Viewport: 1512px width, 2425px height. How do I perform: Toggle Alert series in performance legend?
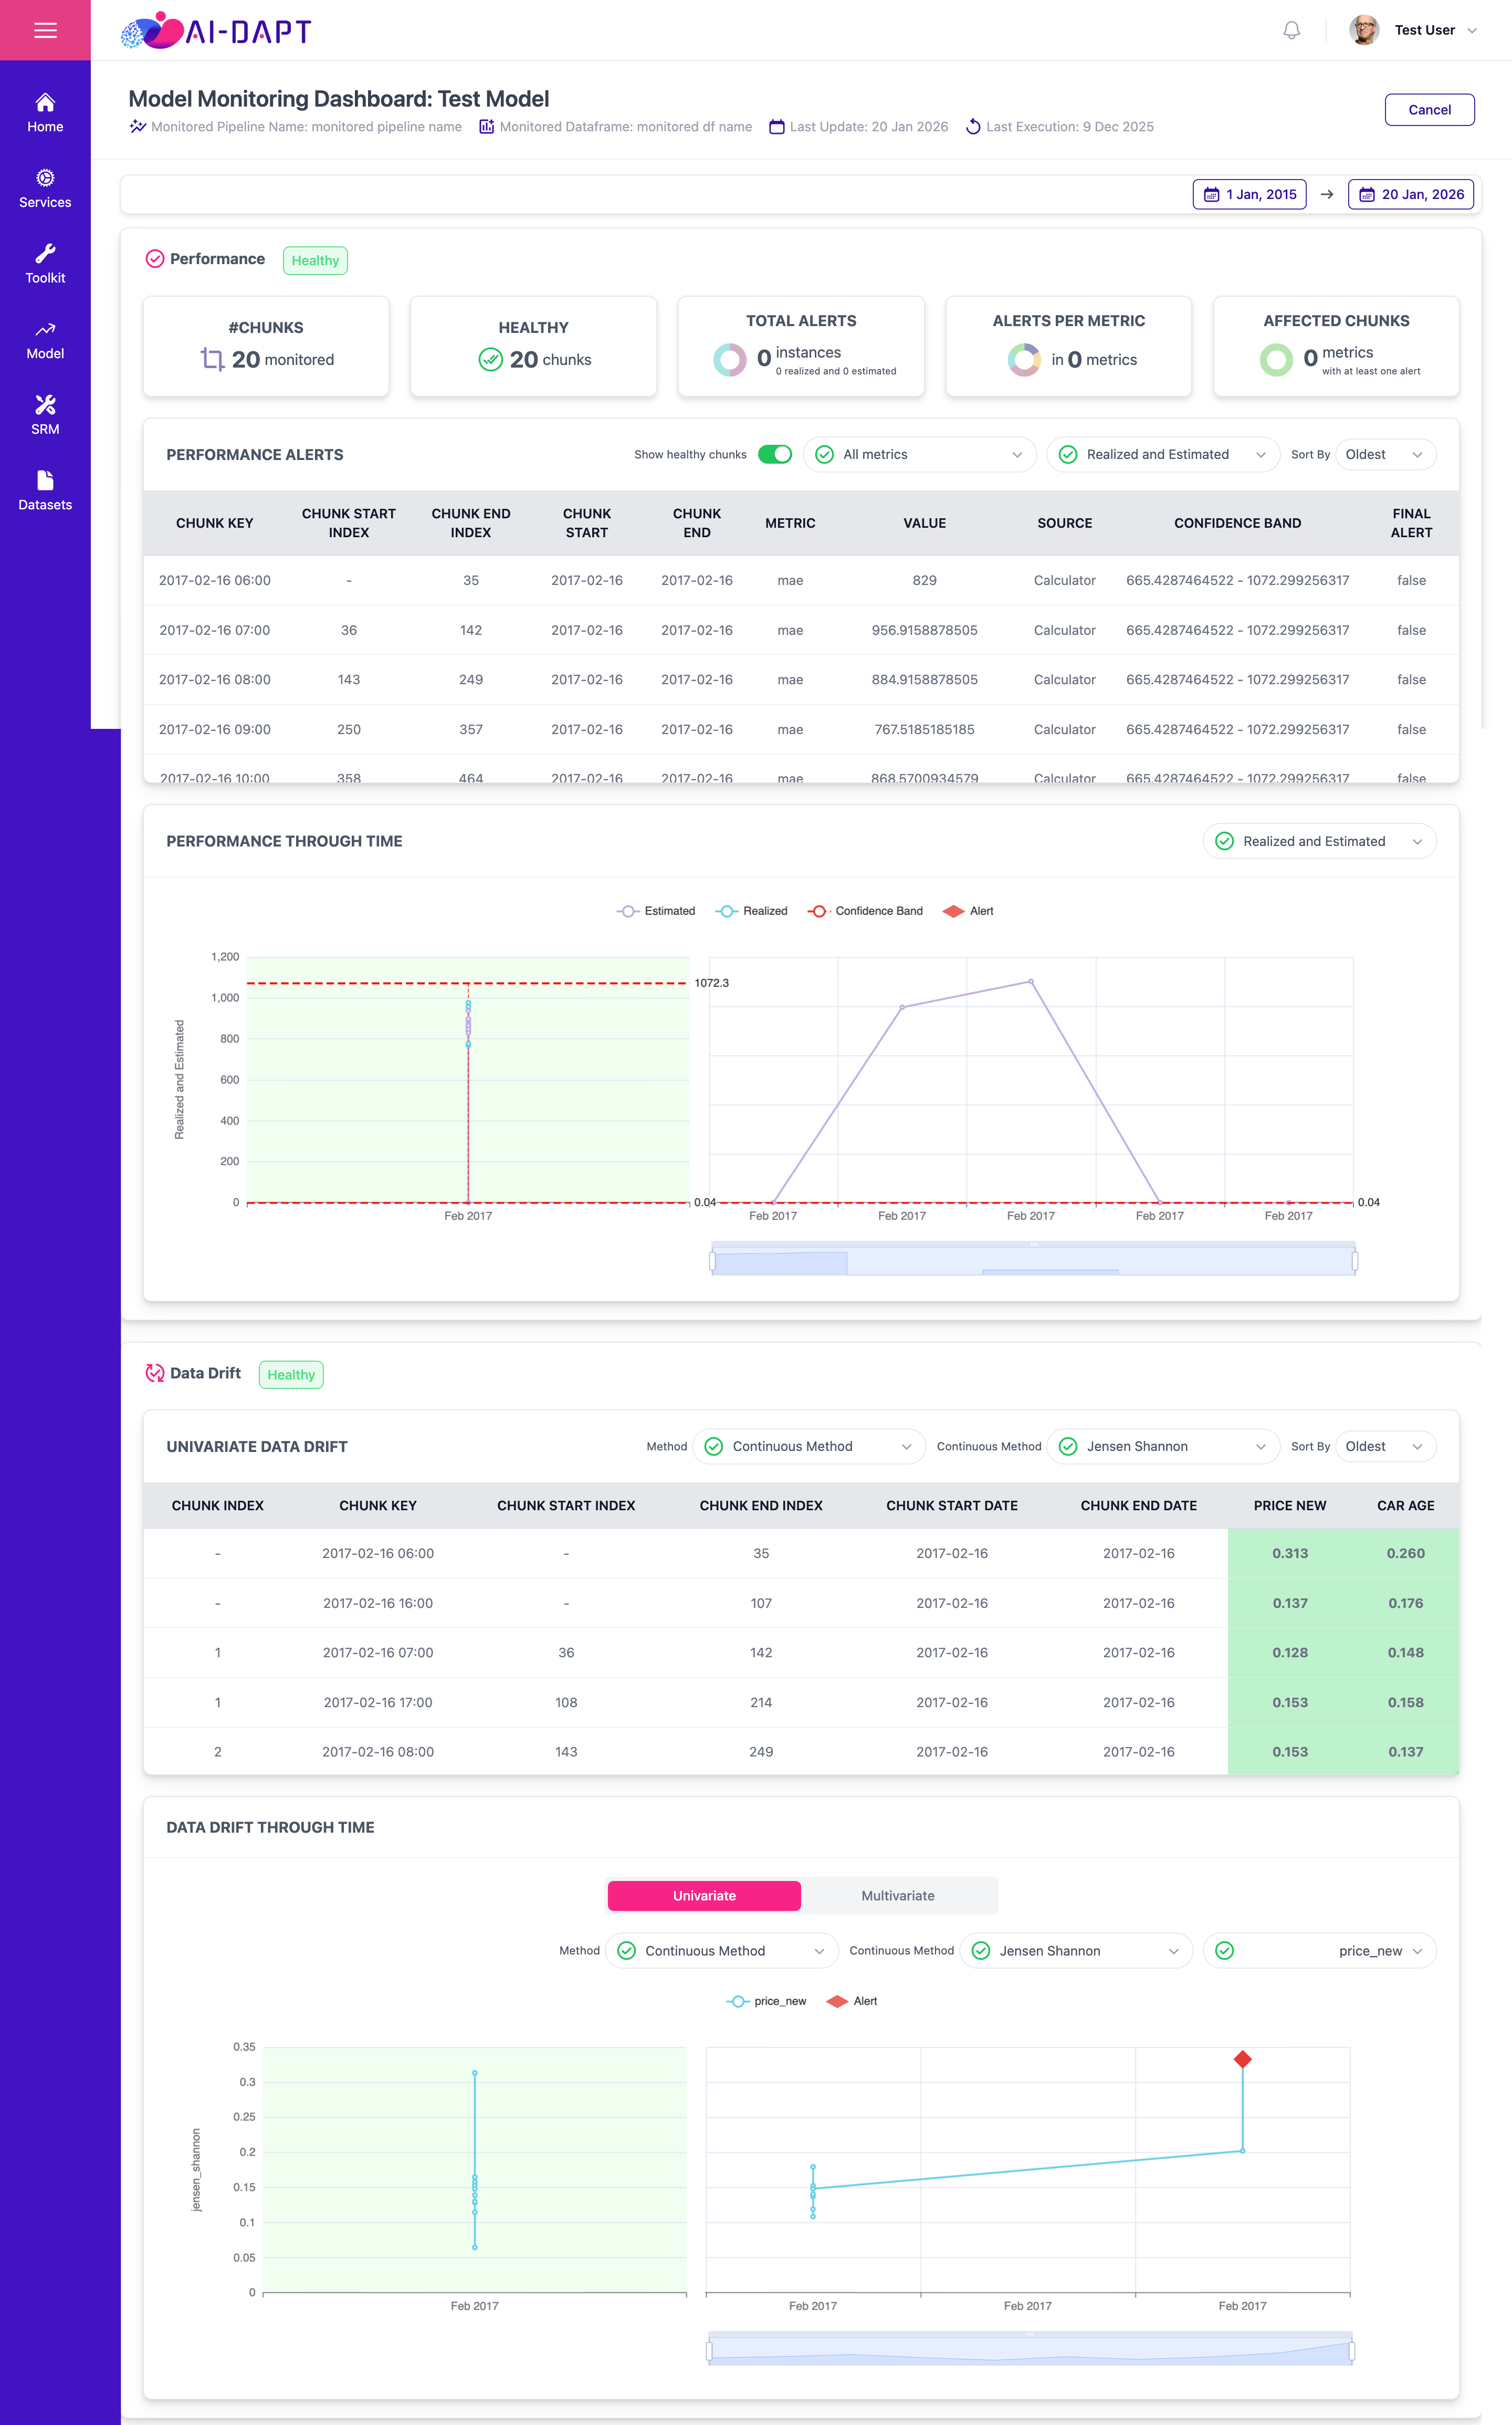tap(968, 911)
